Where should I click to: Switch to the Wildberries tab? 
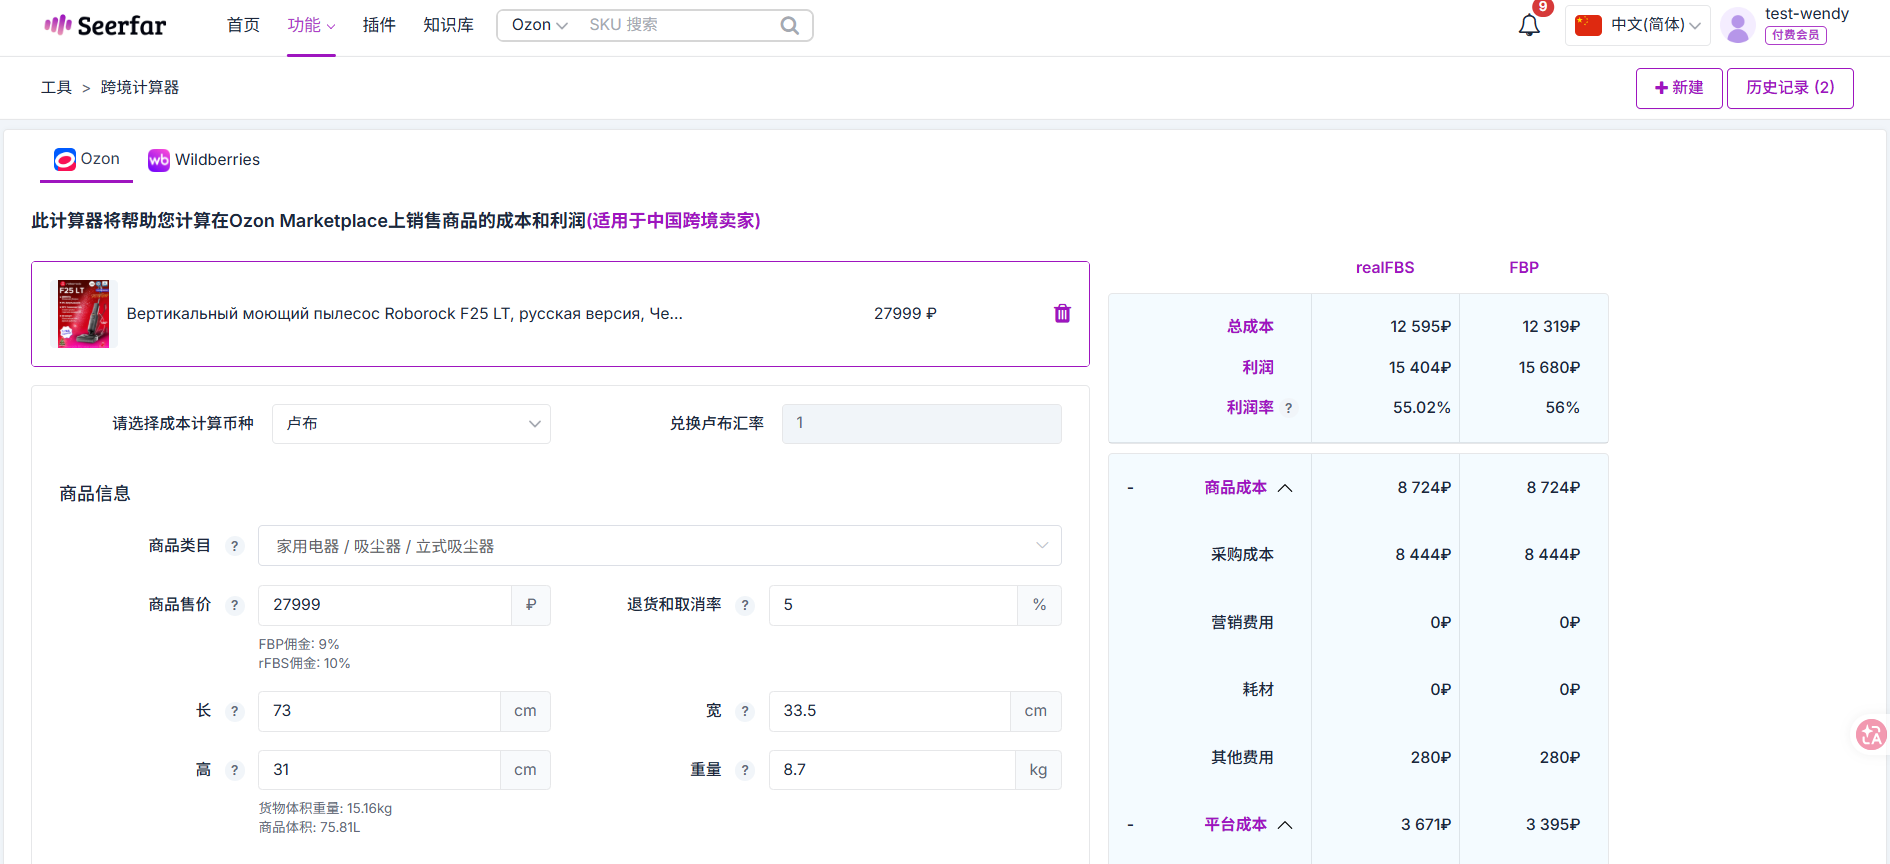click(x=204, y=160)
